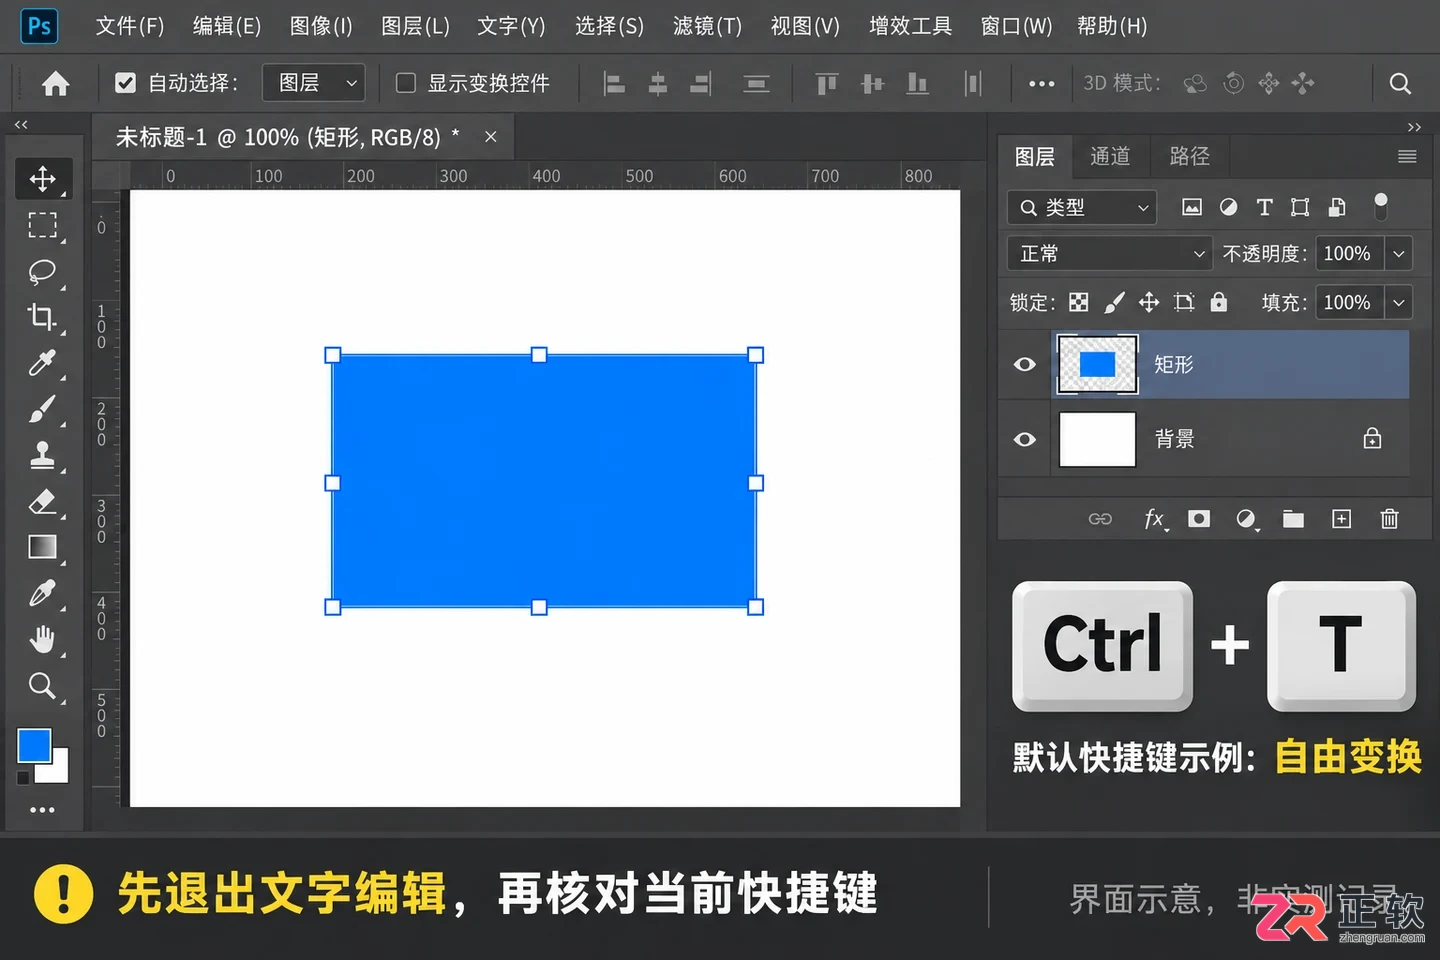Create a new layer group folder
This screenshot has width=1440, height=960.
point(1293,518)
